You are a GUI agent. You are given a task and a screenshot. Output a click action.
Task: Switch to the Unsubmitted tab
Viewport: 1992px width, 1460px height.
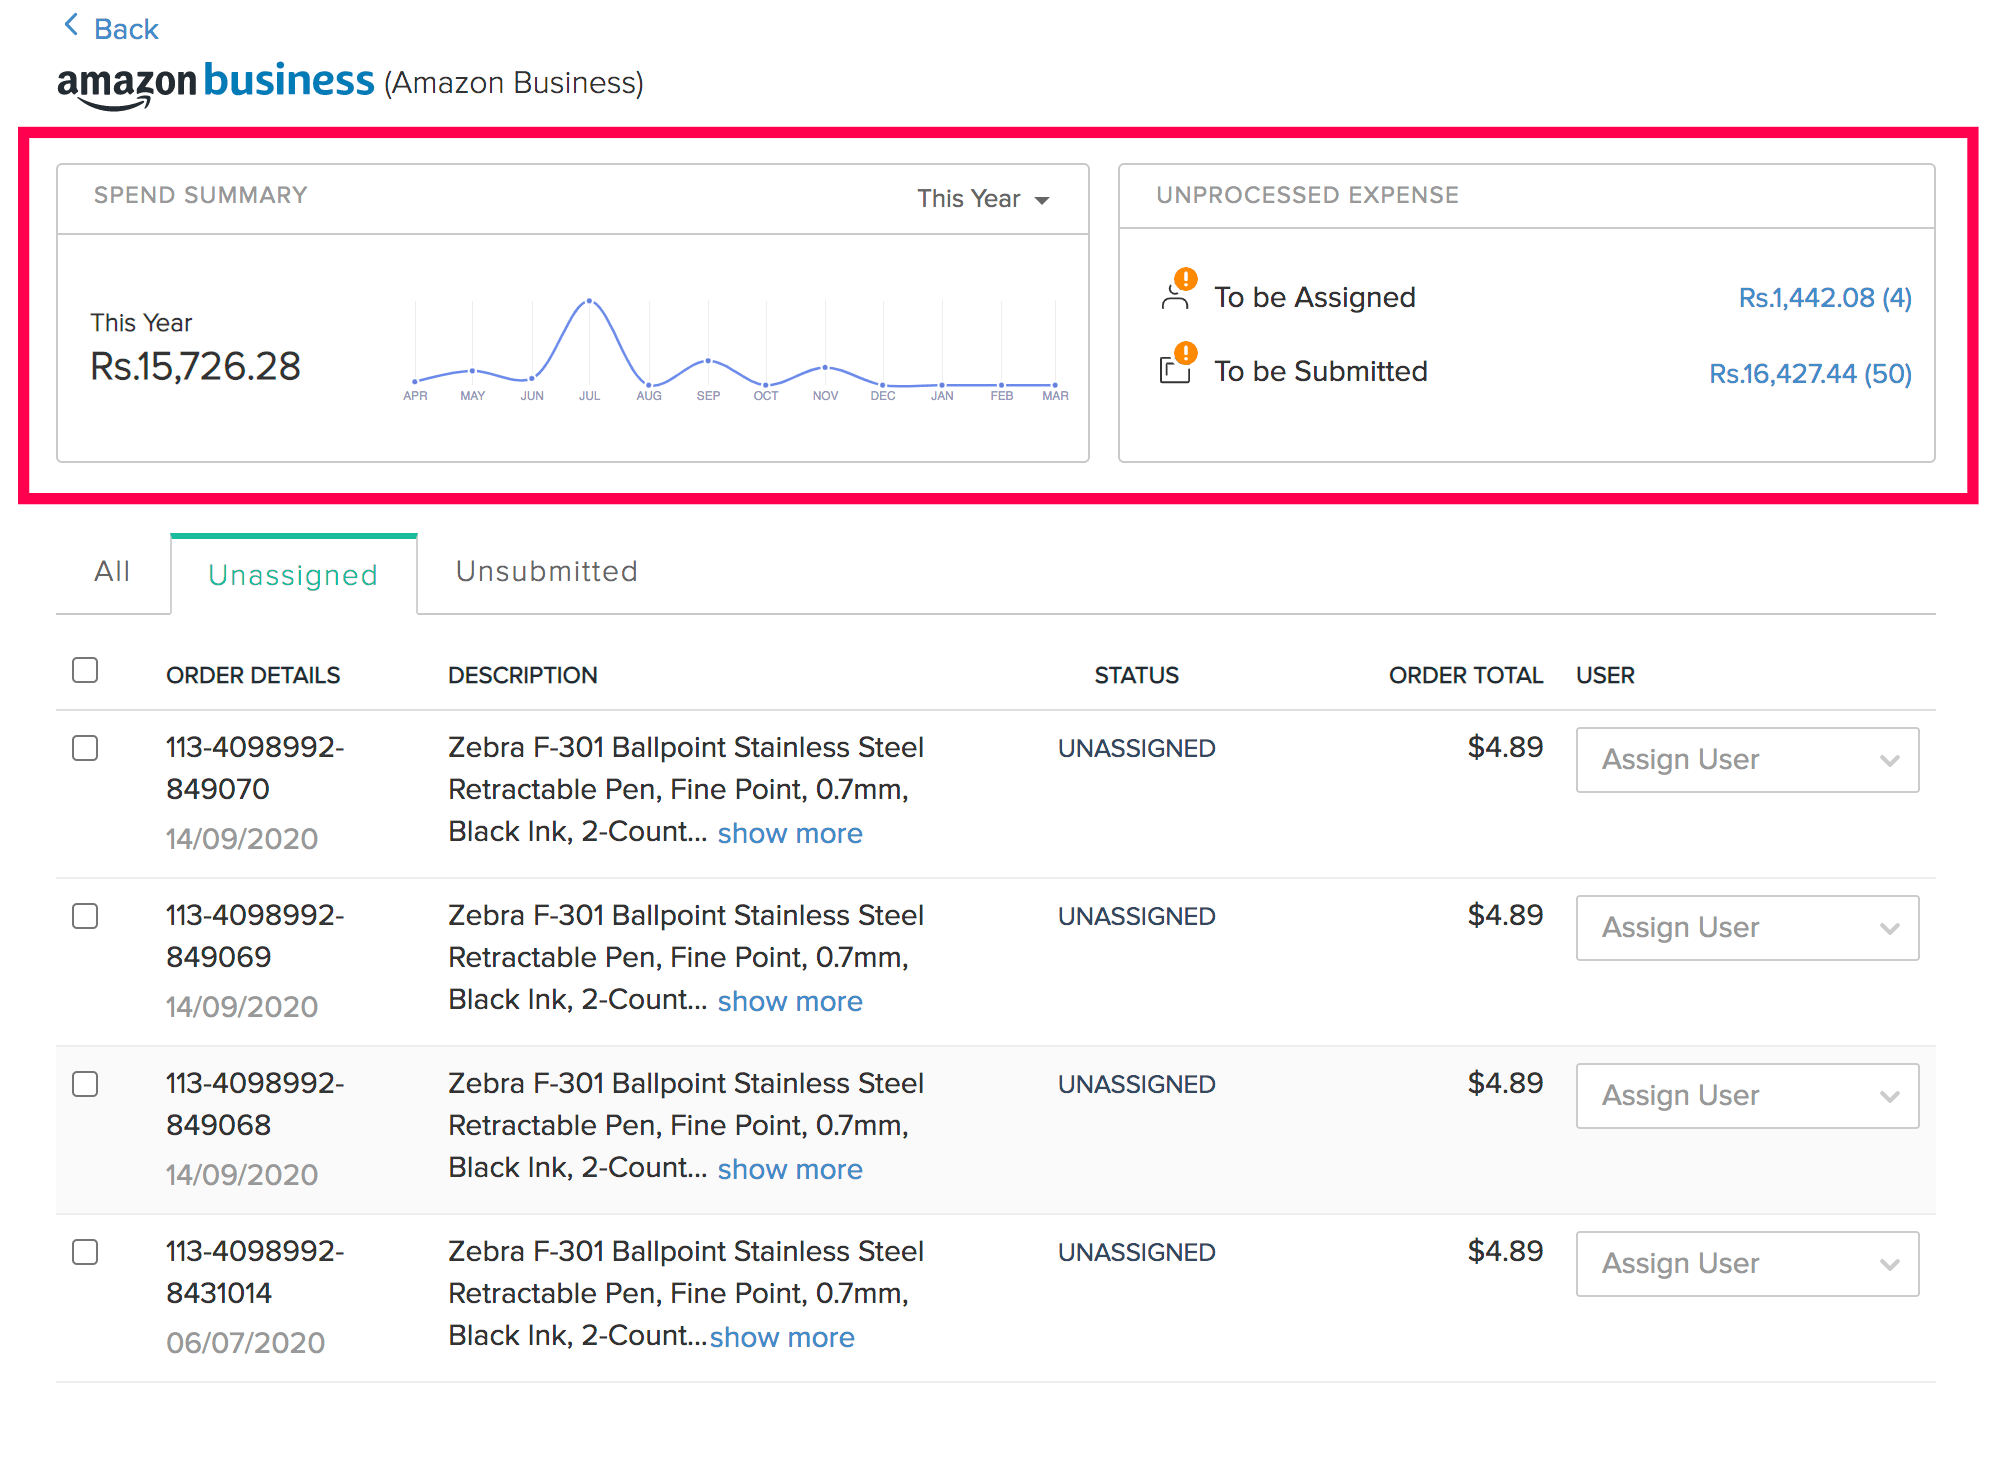point(546,572)
